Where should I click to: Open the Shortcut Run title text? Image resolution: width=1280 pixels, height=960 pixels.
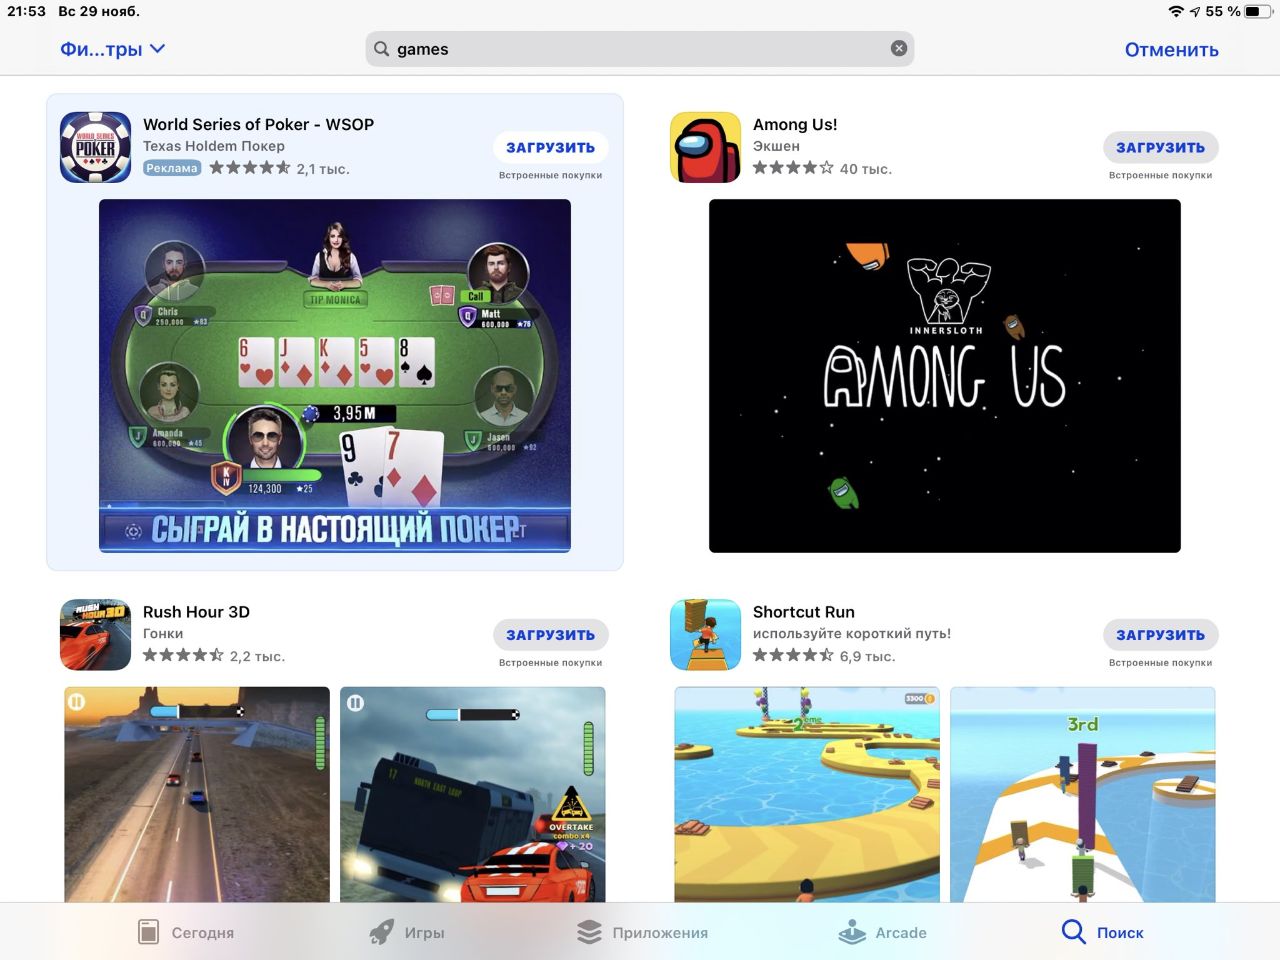[804, 612]
